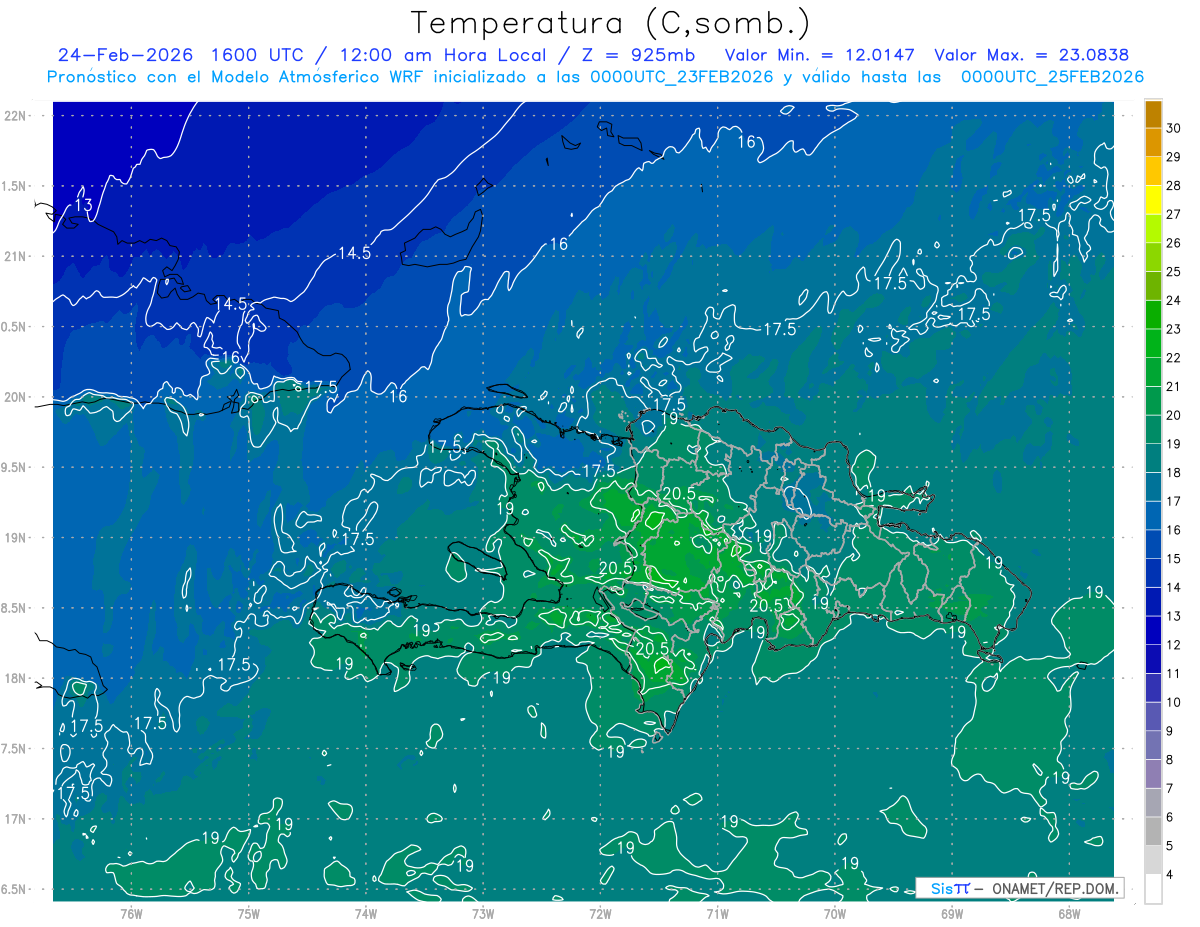Click the title 'Temperatura (C,somb.)'

(x=611, y=23)
